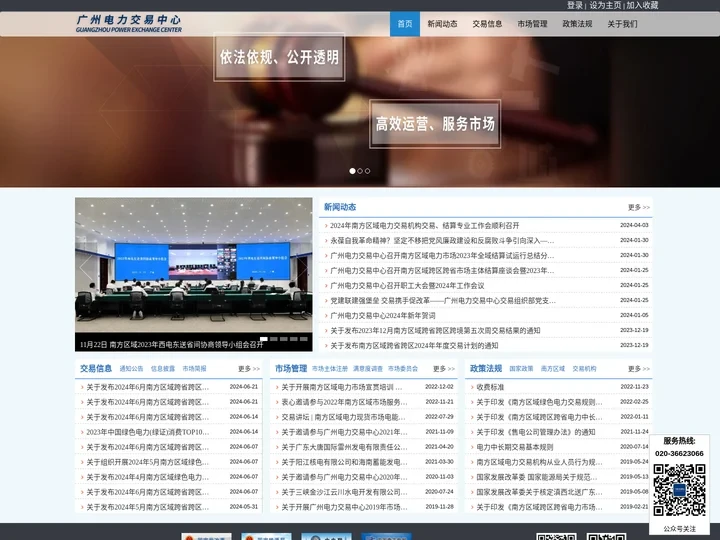
Task: Open 关于组织开展2024年5月南方区域绿色 item
Action: click(x=147, y=462)
